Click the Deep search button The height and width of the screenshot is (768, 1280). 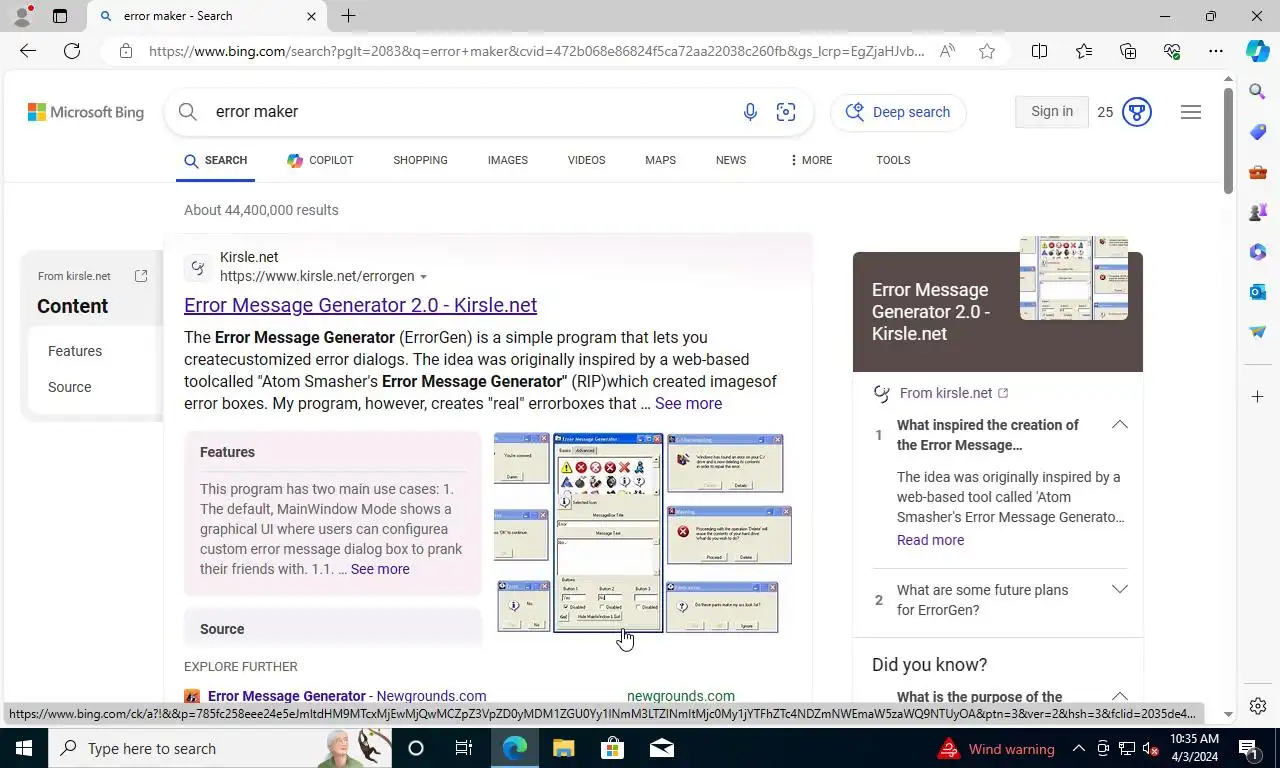[x=898, y=112]
